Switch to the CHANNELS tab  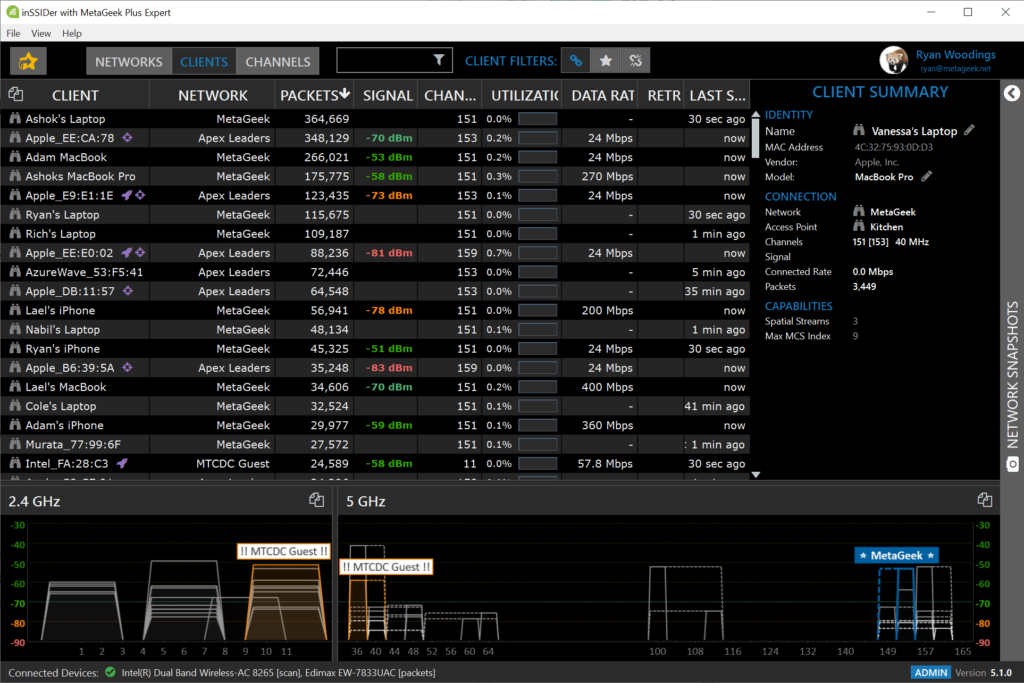click(x=278, y=61)
